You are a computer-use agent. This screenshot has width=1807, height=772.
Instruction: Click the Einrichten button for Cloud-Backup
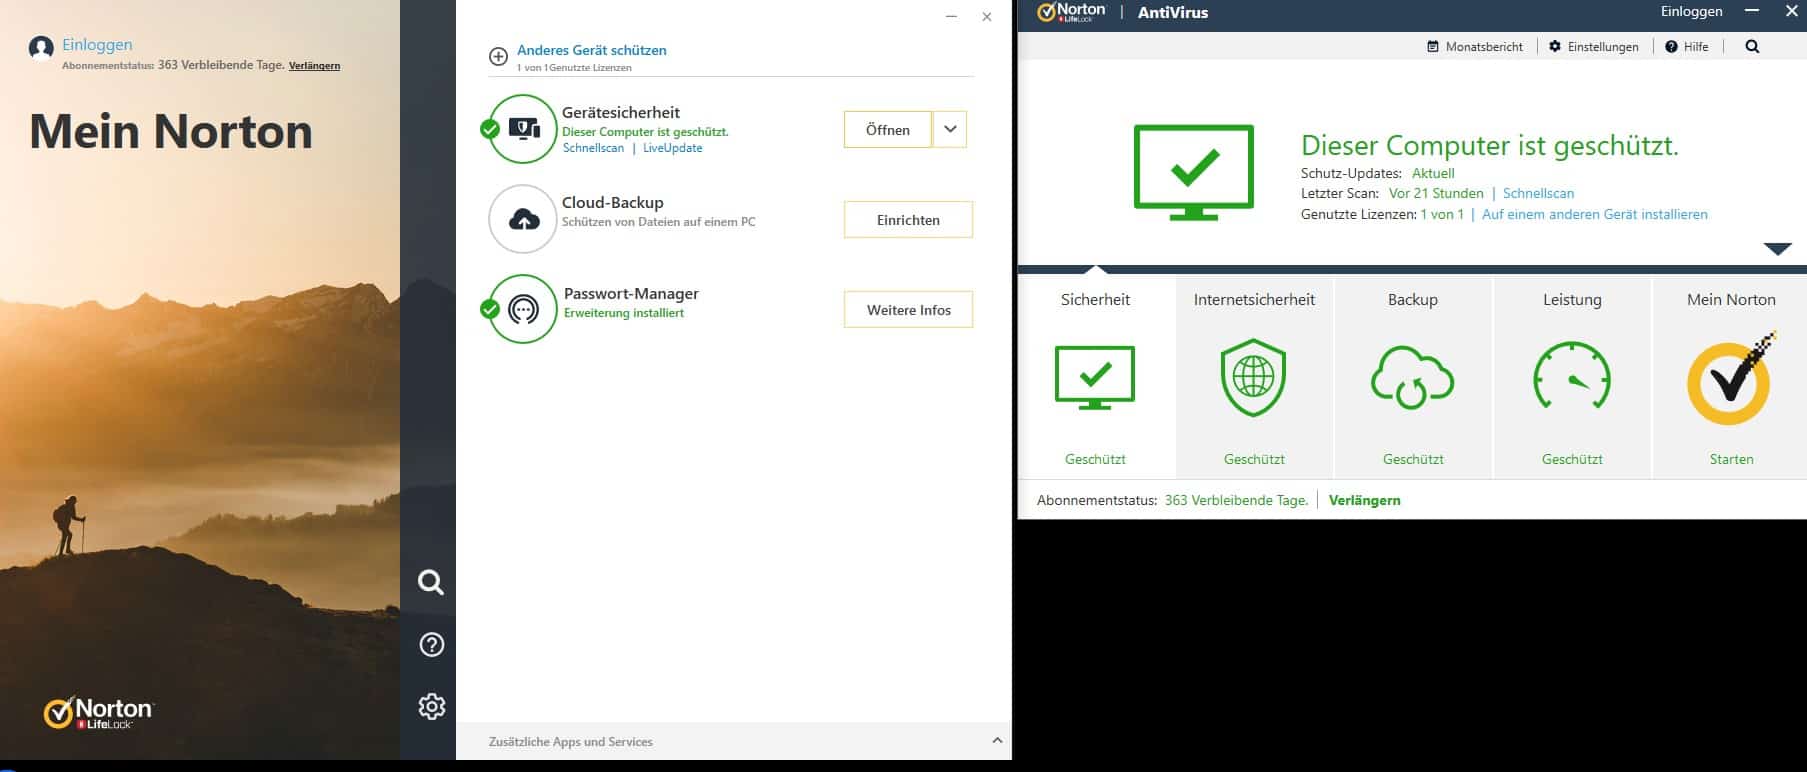pyautogui.click(x=908, y=220)
